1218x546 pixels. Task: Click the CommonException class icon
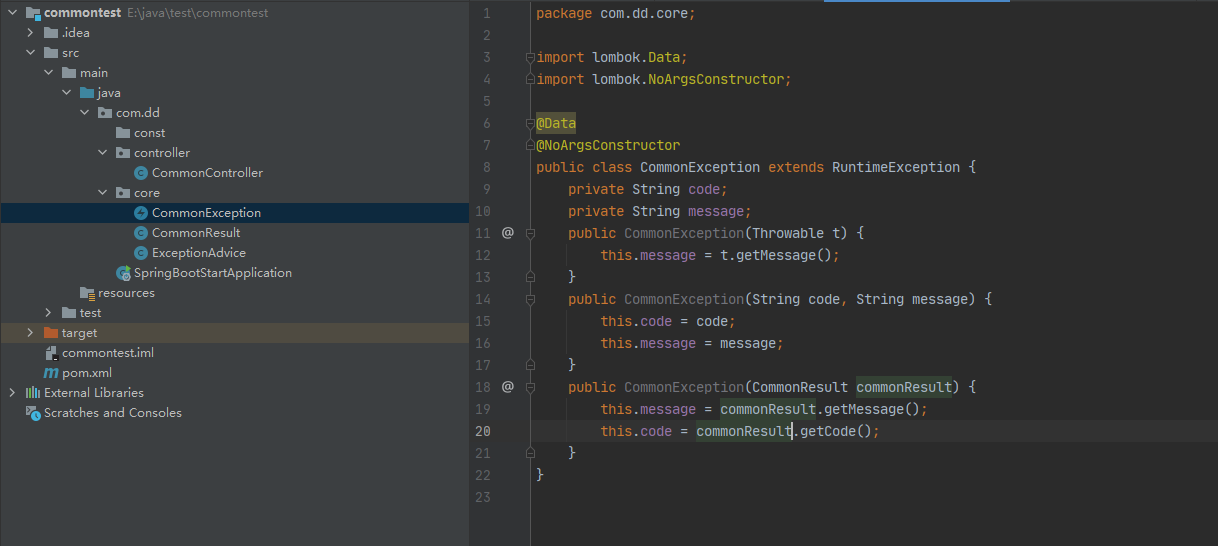[141, 213]
